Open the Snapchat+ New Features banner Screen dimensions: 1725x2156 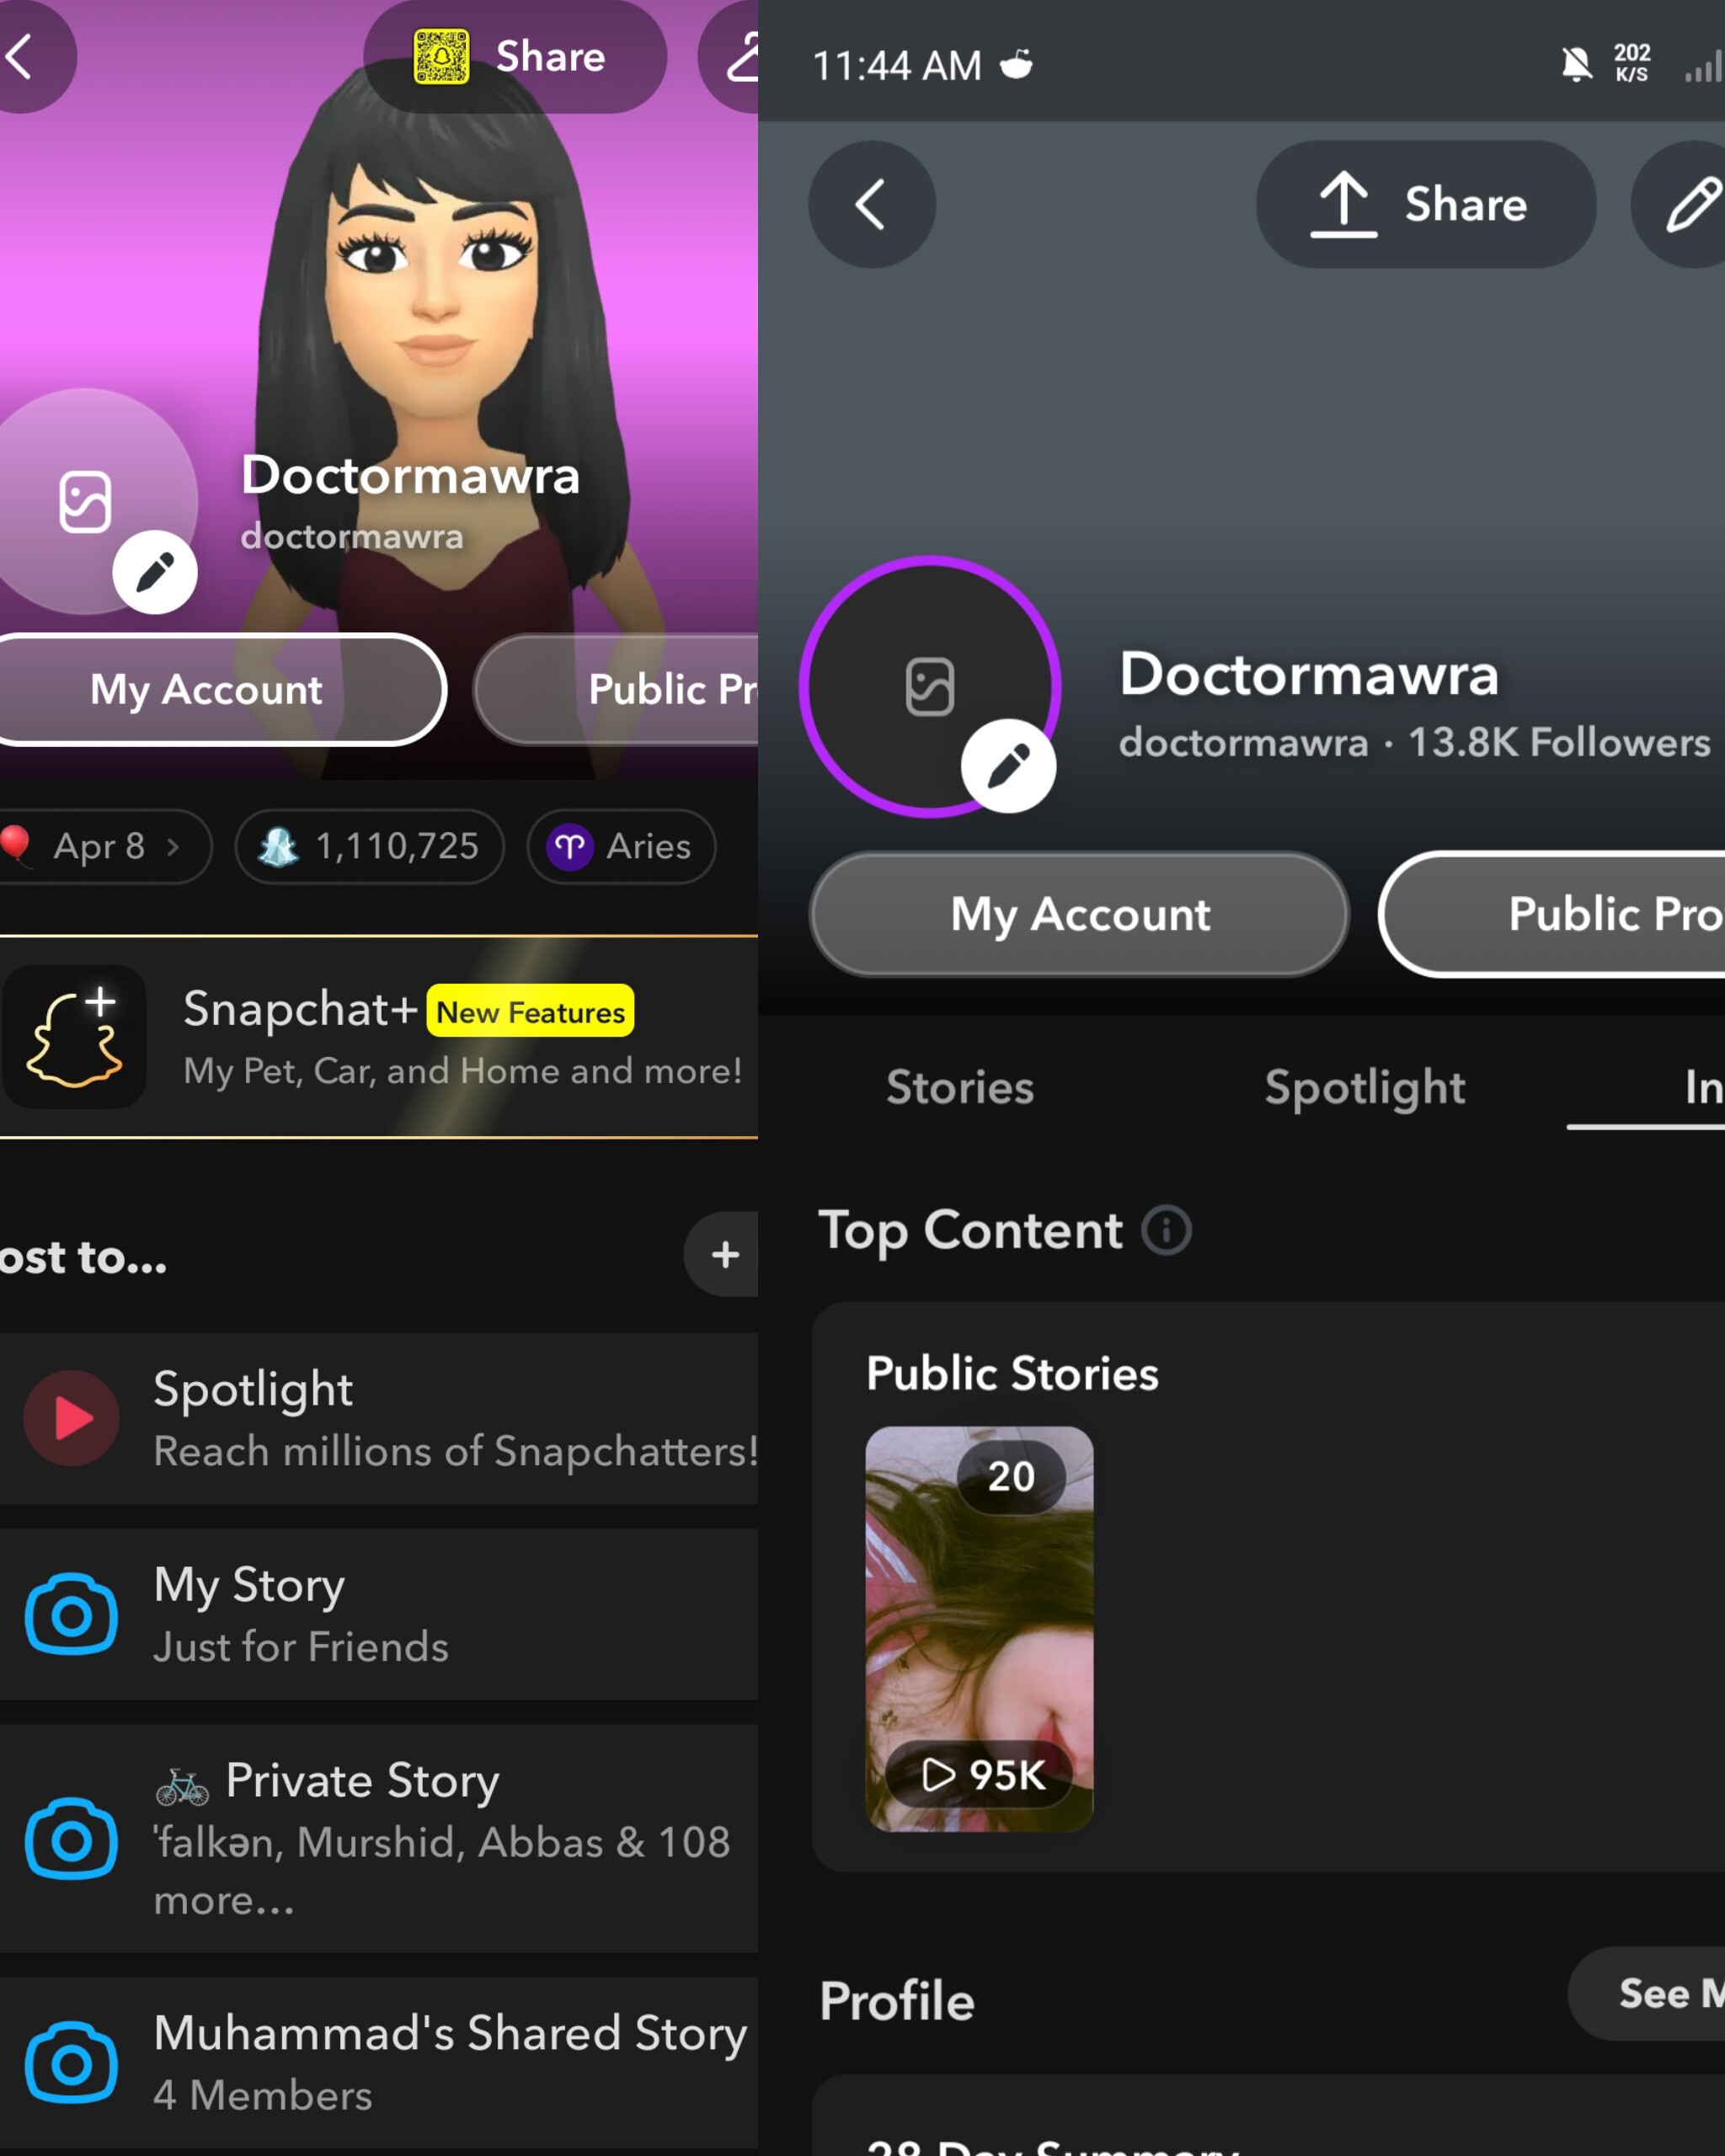click(x=379, y=1037)
